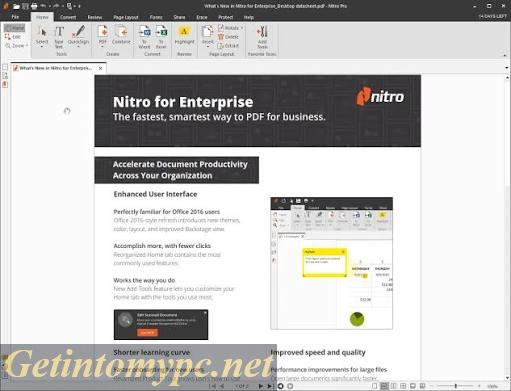
Task: Switch to facing continuous view
Action: 403,386
